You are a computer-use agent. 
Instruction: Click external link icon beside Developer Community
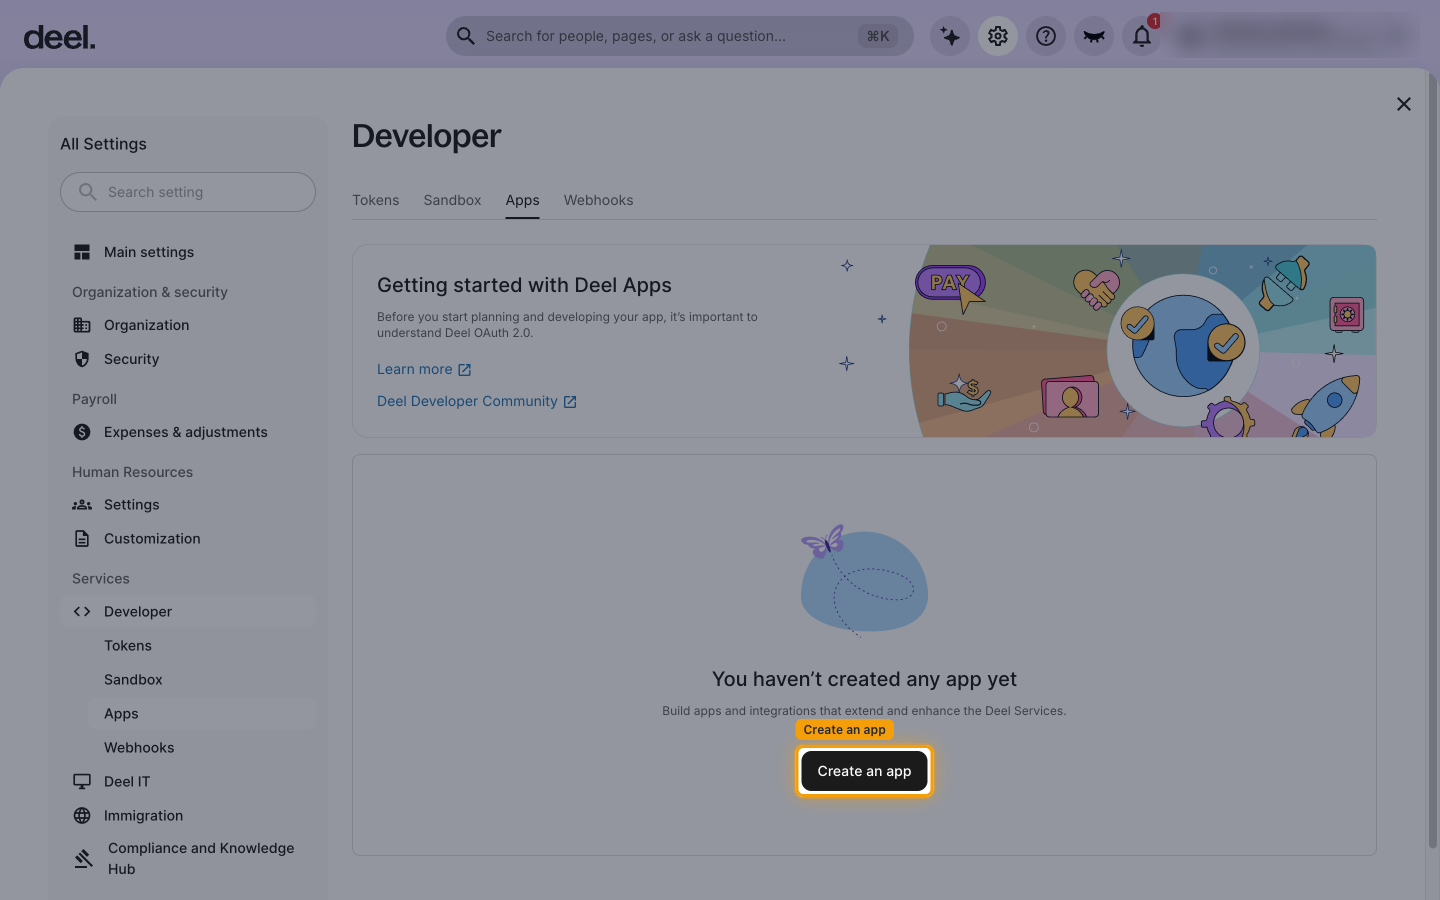tap(570, 402)
